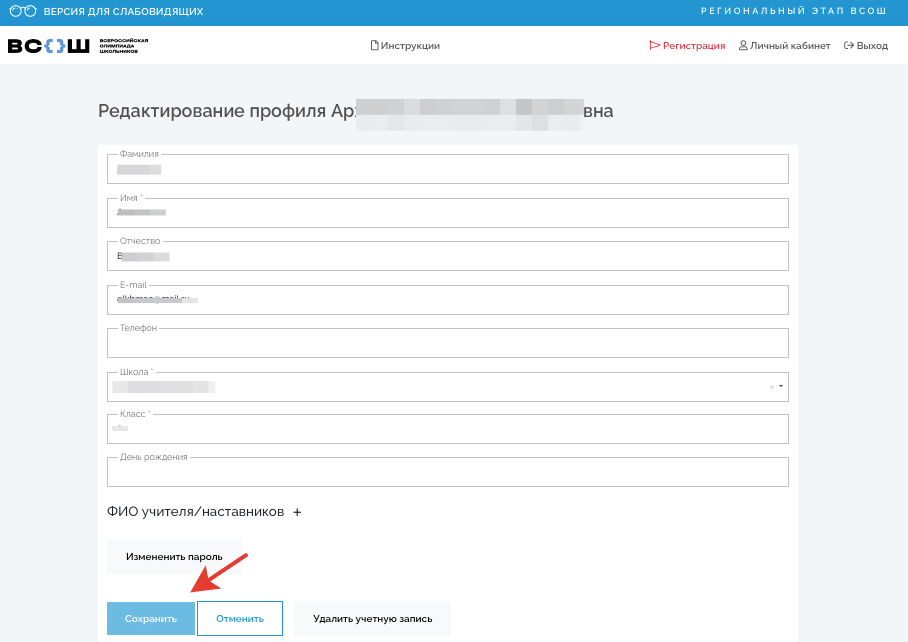
Task: Click the glasses icon for visually impaired version
Action: (x=22, y=12)
